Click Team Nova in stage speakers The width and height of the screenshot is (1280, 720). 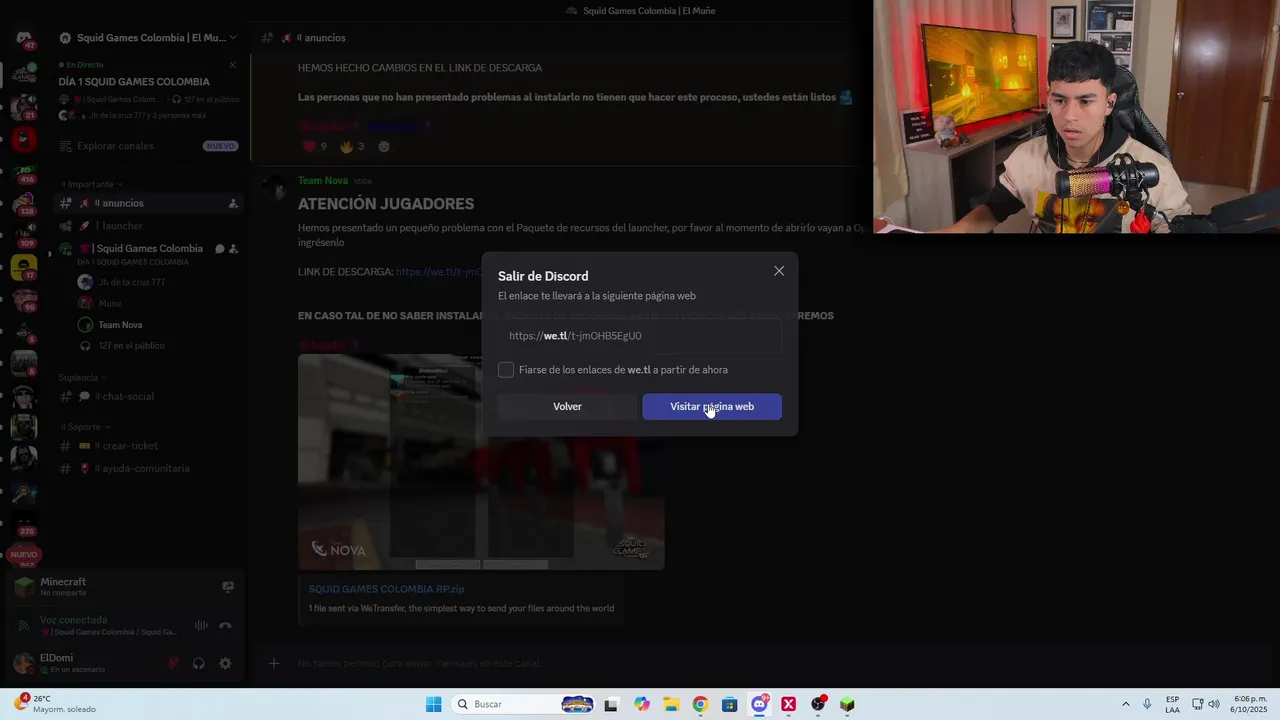(110, 324)
